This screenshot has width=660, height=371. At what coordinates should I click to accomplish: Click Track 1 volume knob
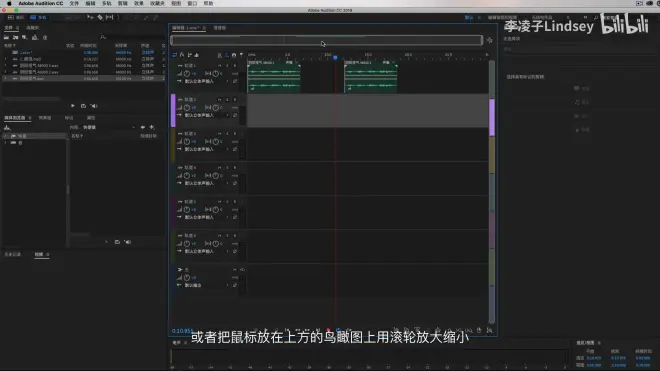coord(186,73)
